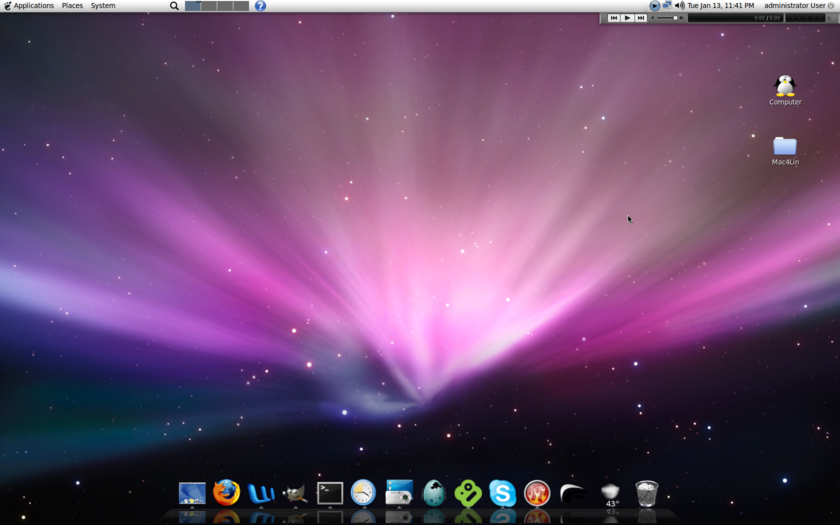
Task: Click the date and time clock
Action: pos(721,5)
